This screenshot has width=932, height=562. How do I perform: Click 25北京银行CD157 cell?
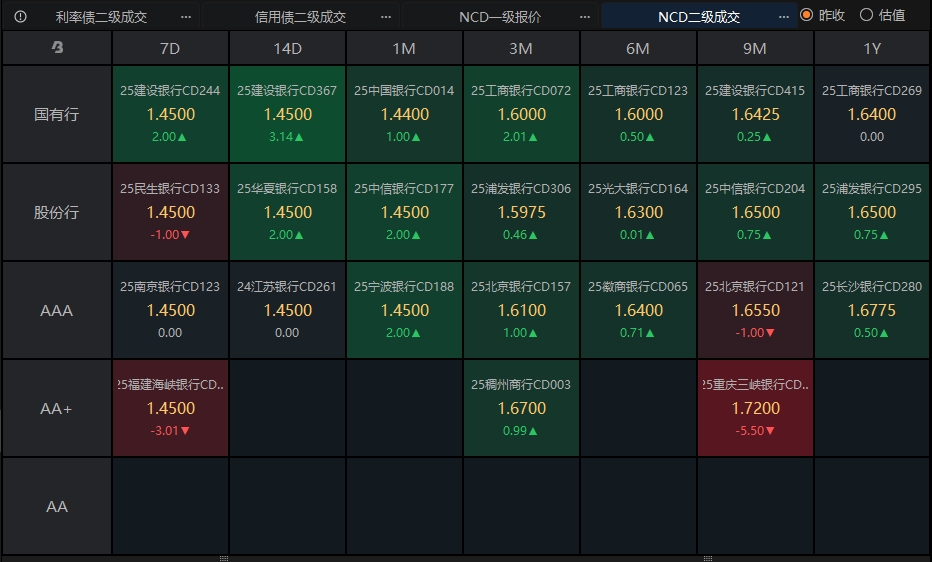521,310
